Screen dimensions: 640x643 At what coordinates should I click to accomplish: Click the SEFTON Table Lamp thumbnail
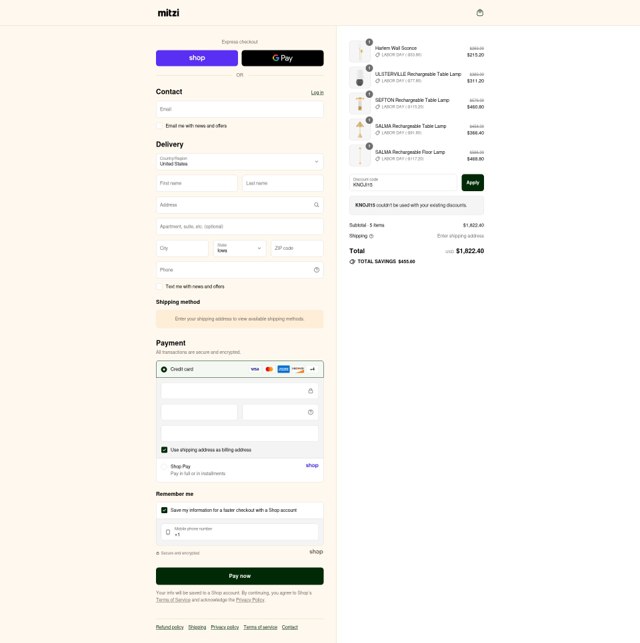click(360, 103)
